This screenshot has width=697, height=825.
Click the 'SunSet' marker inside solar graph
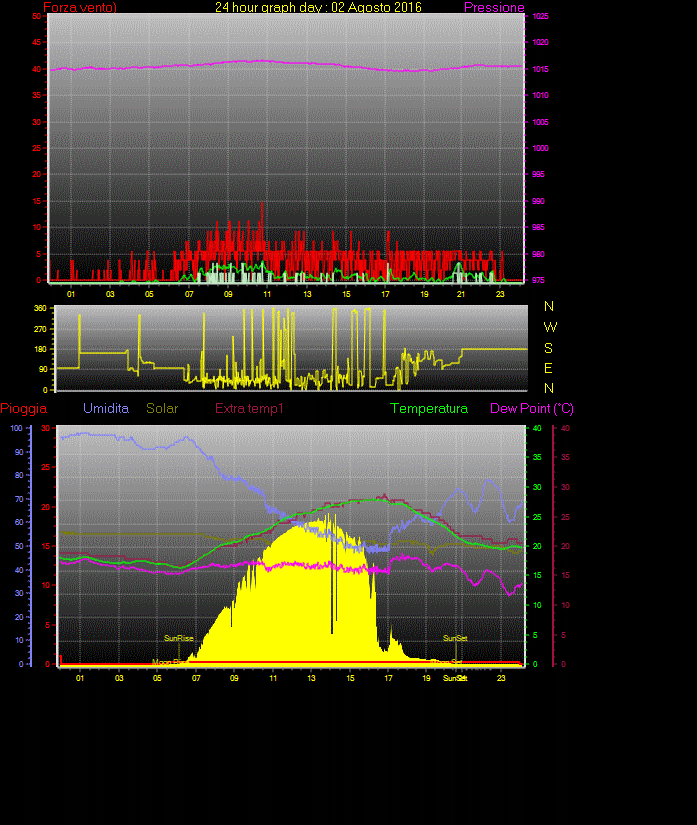455,638
